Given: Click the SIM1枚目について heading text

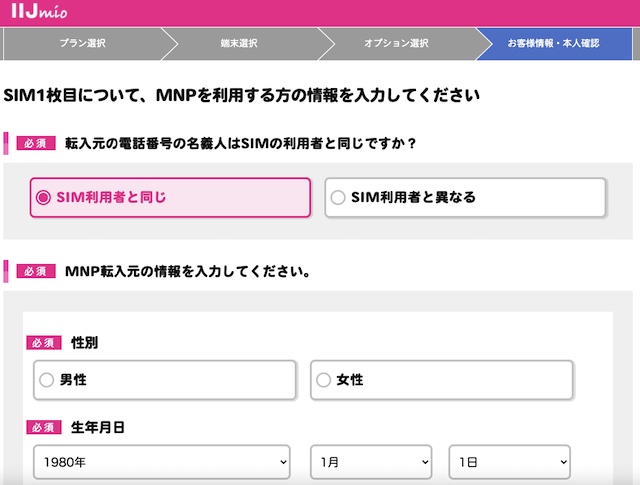Looking at the screenshot, I should coord(241,96).
